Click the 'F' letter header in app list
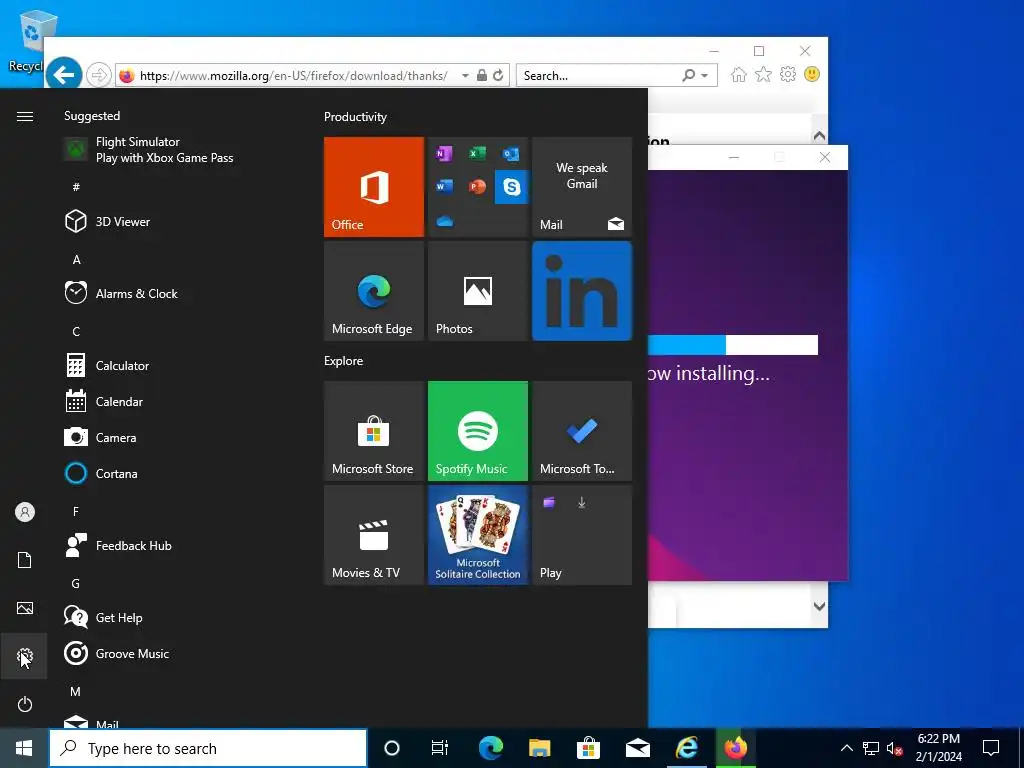Image resolution: width=1024 pixels, height=768 pixels. coord(76,511)
